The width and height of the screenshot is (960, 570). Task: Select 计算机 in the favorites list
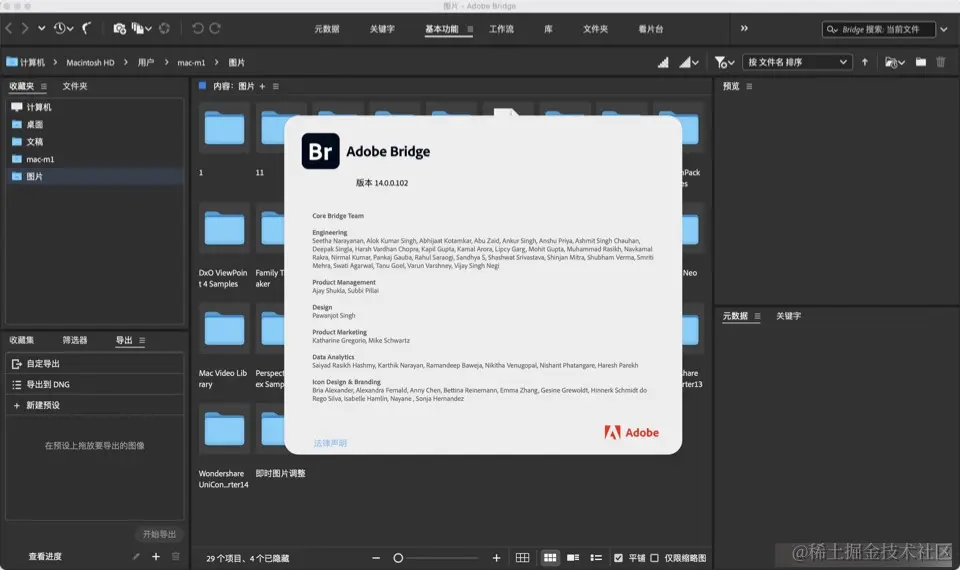click(x=95, y=107)
